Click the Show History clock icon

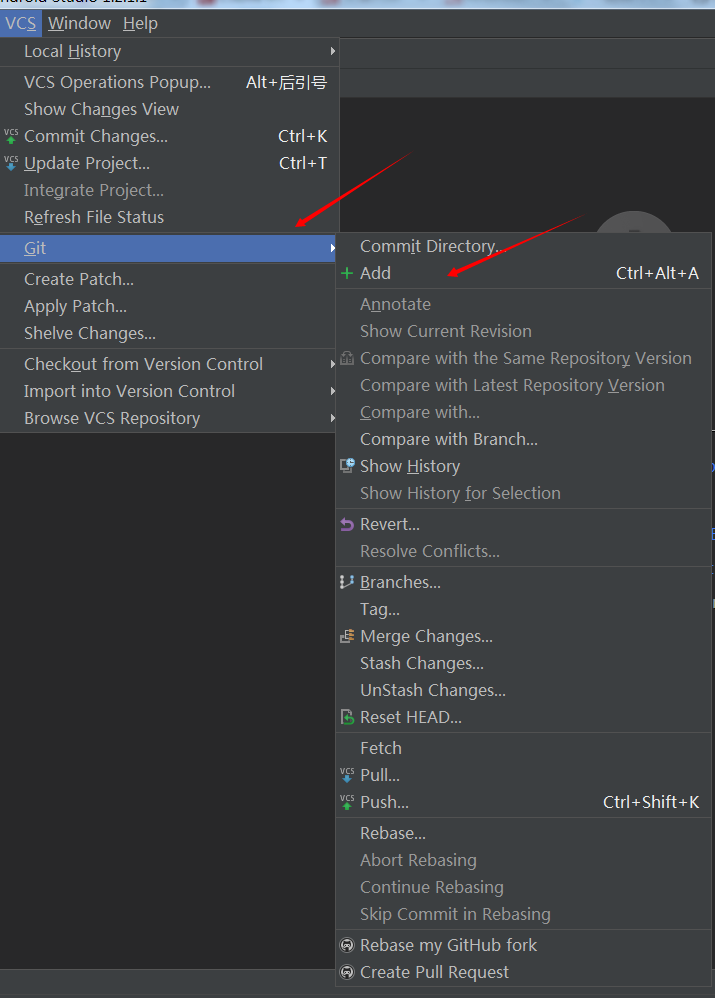coord(347,466)
